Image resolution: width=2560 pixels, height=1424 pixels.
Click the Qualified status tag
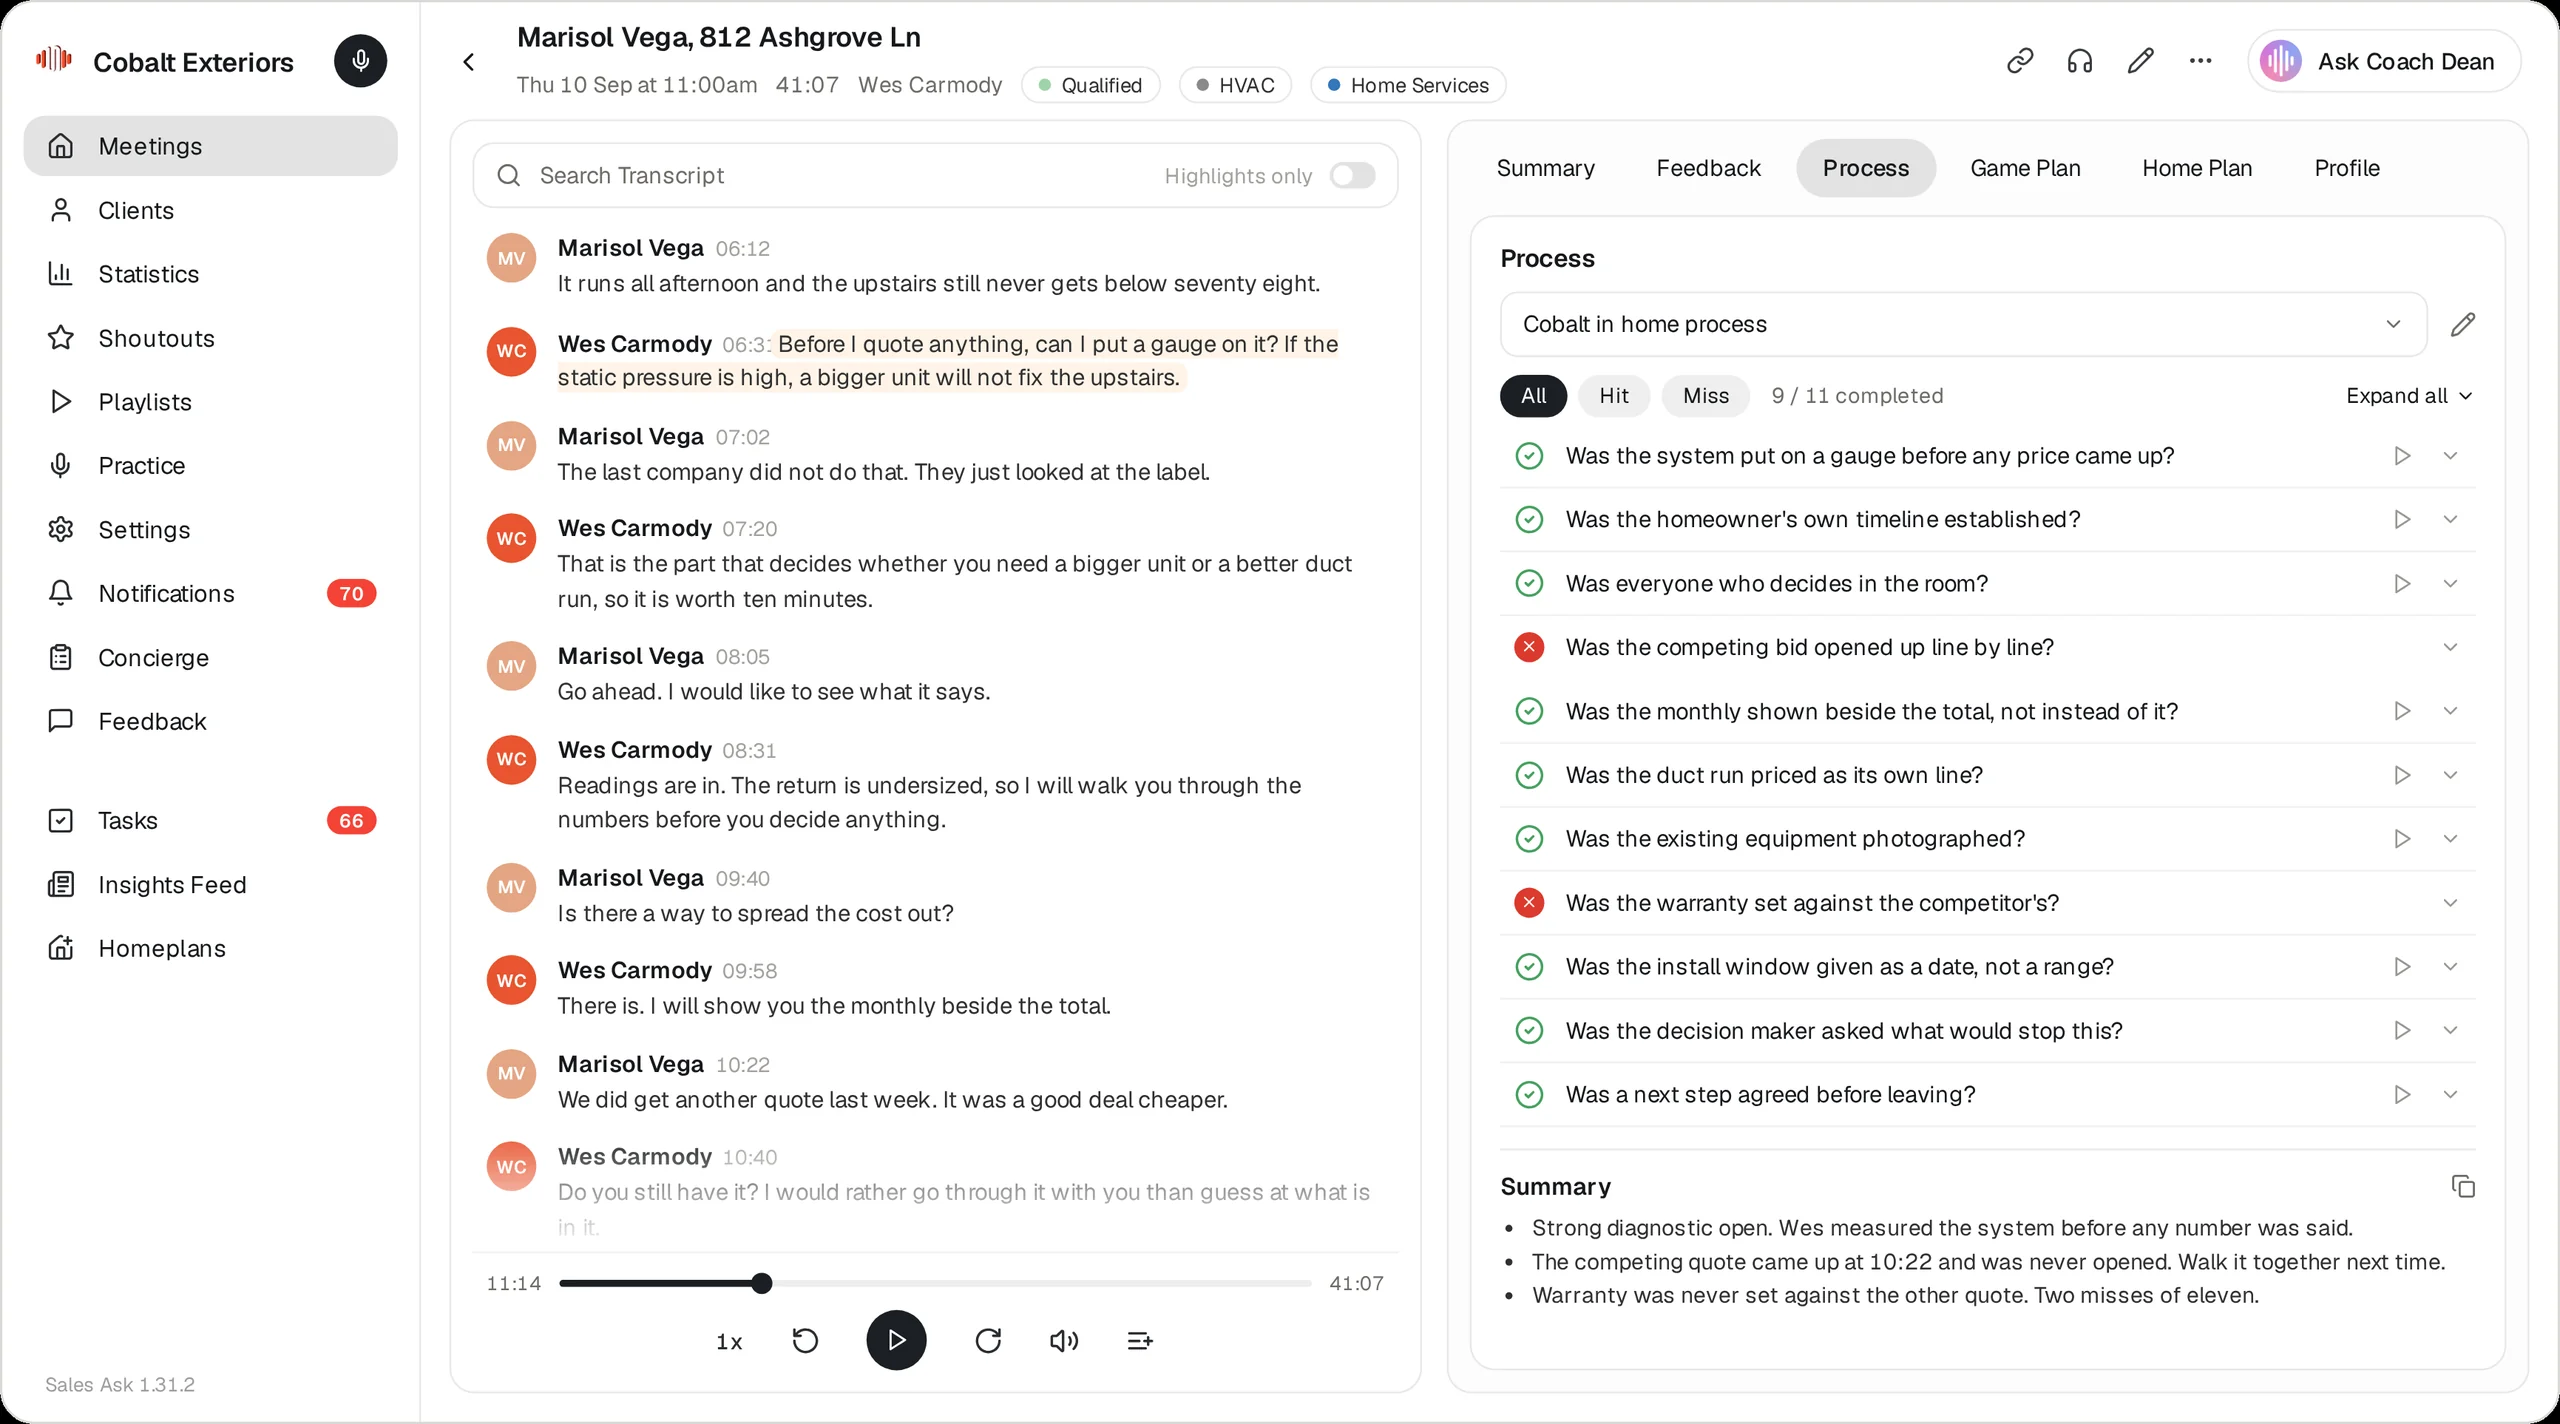click(1090, 85)
